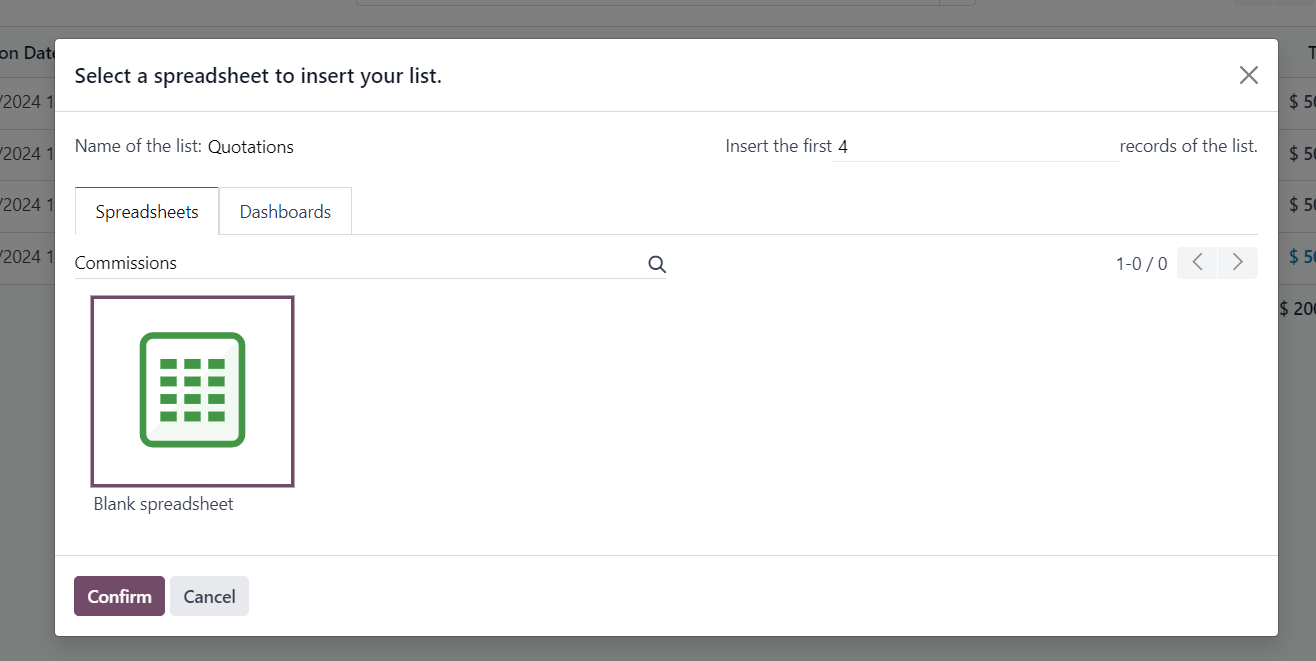The width and height of the screenshot is (1316, 661).
Task: Click the partially hidden Date column header
Action: point(27,52)
